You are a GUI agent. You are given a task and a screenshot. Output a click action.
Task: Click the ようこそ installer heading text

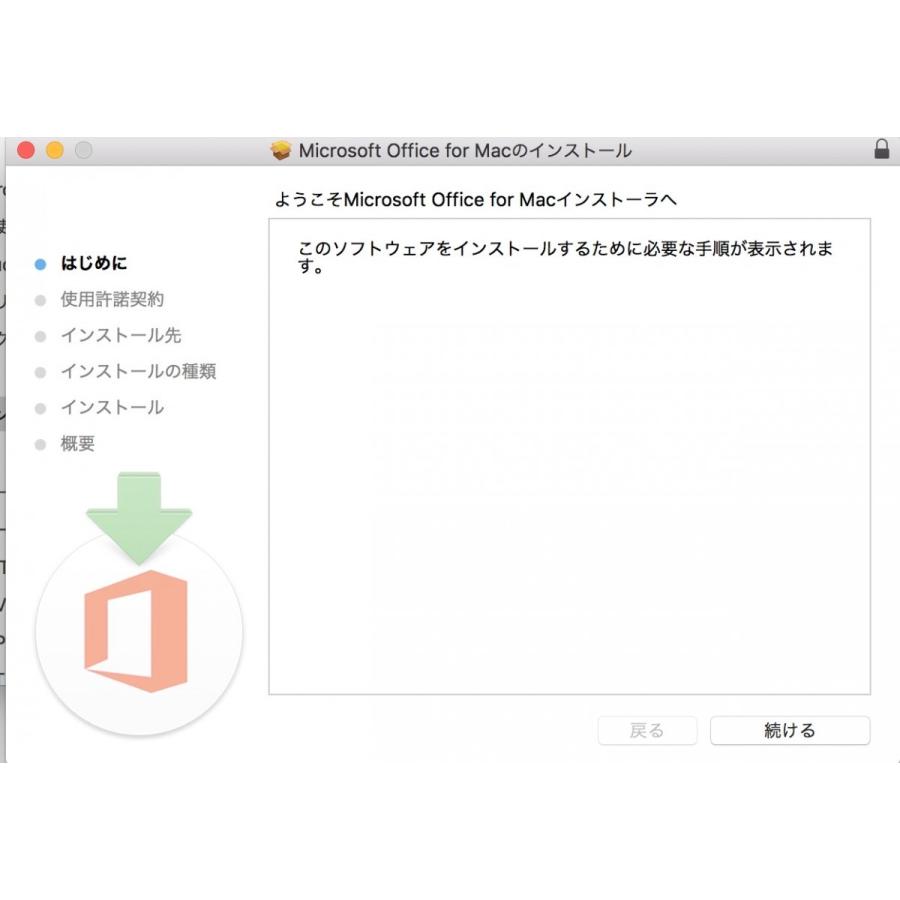(x=475, y=200)
